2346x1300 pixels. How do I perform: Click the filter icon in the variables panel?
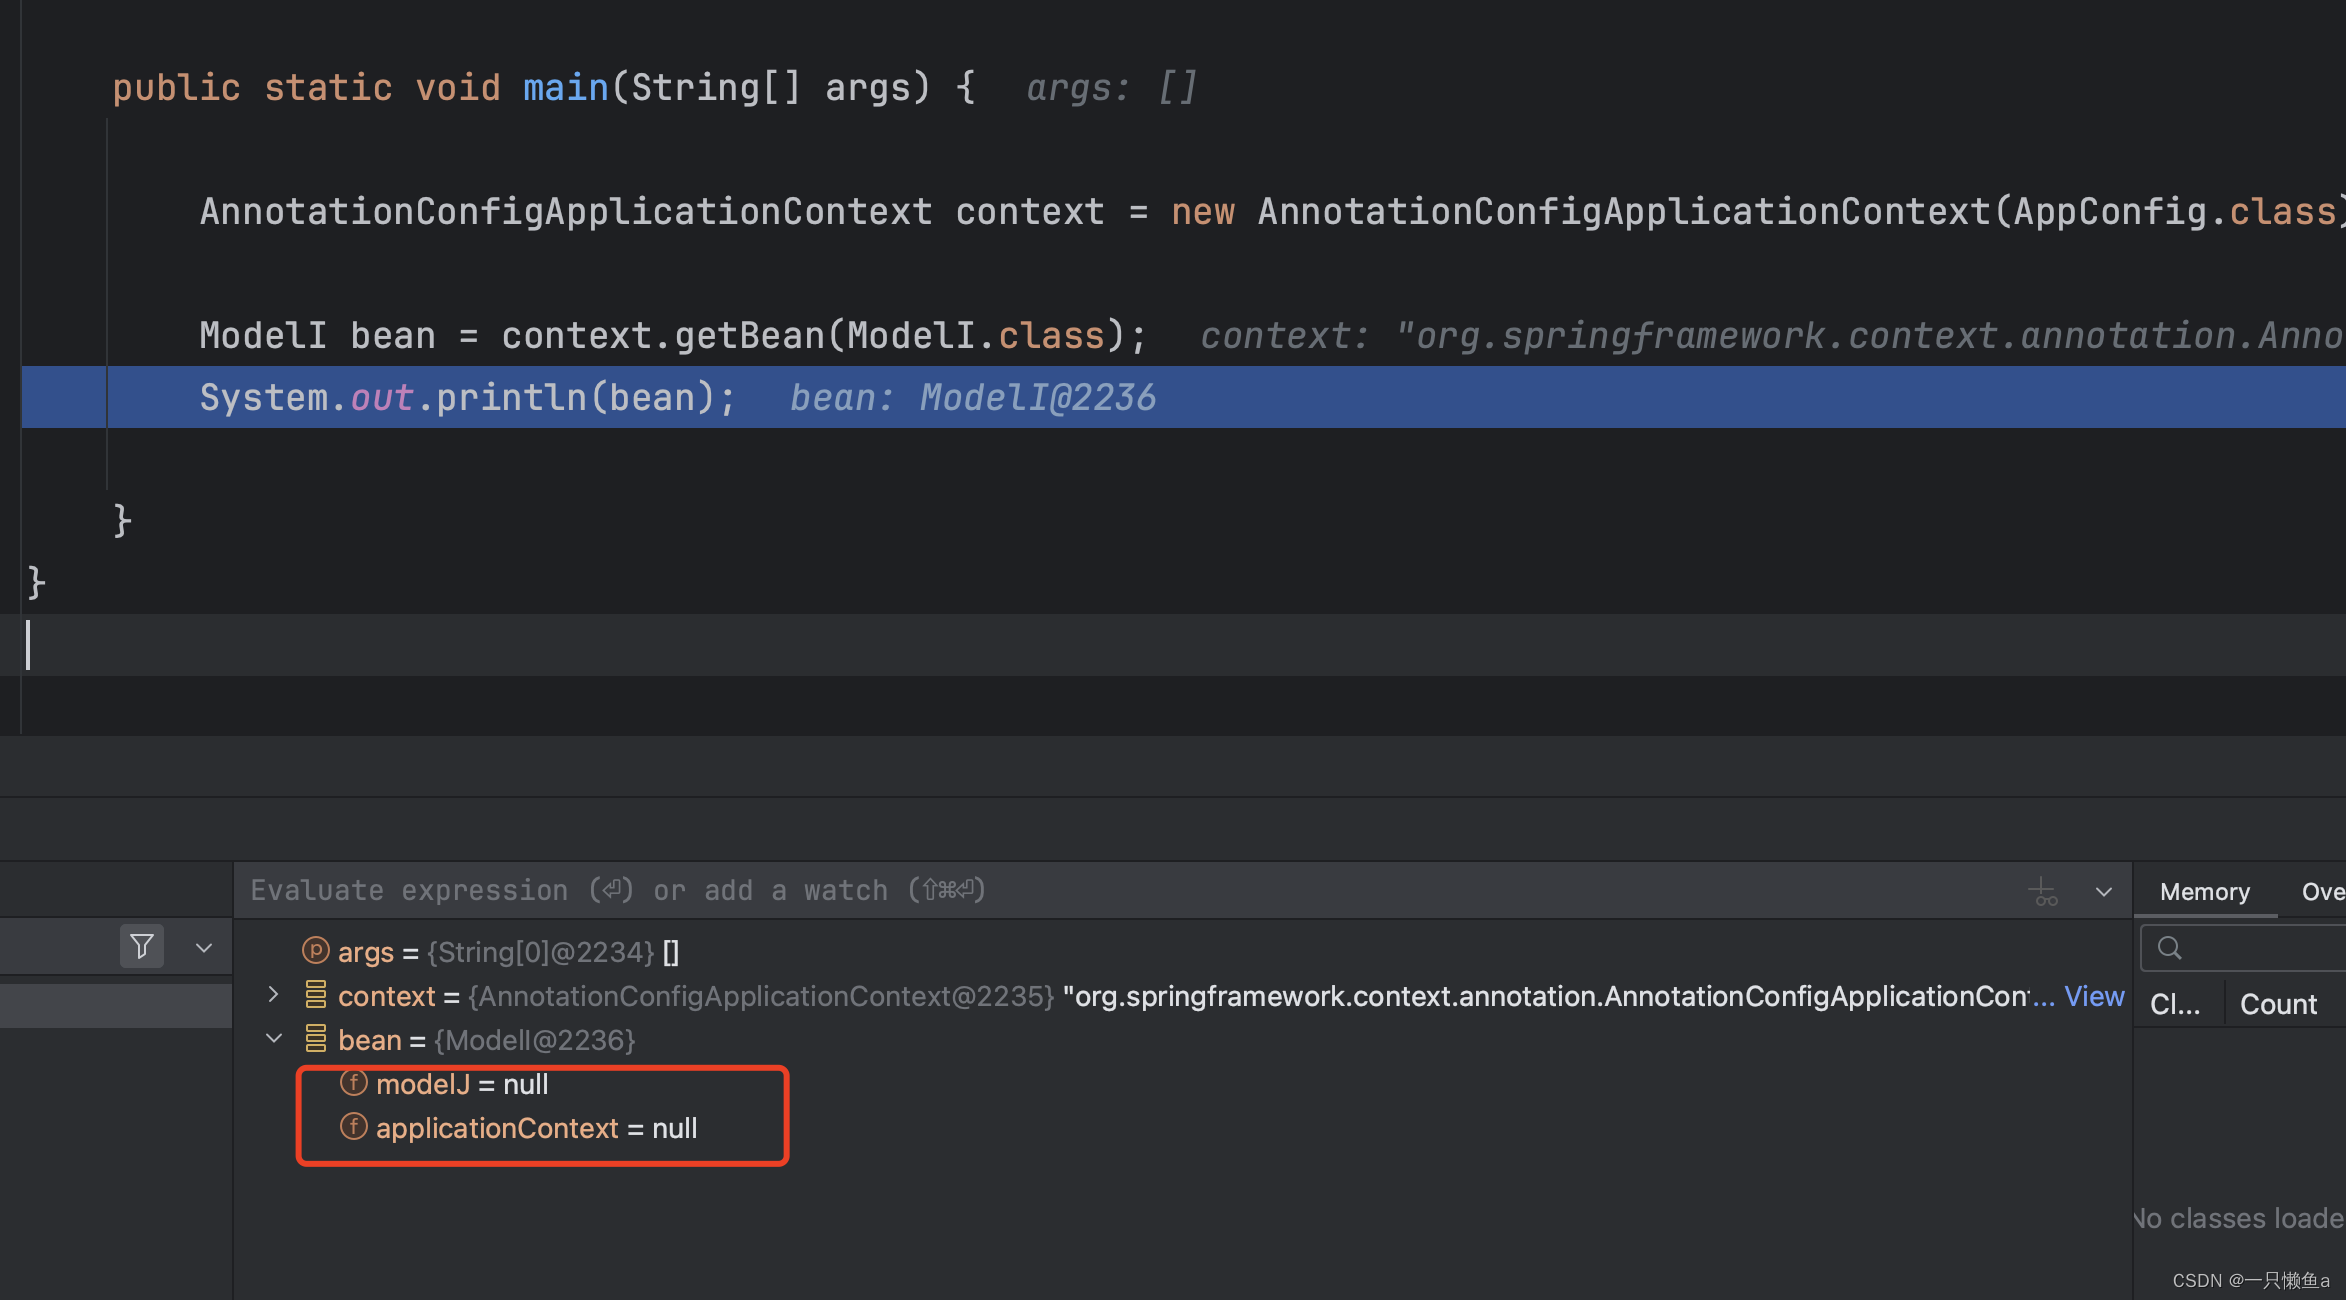pos(142,945)
